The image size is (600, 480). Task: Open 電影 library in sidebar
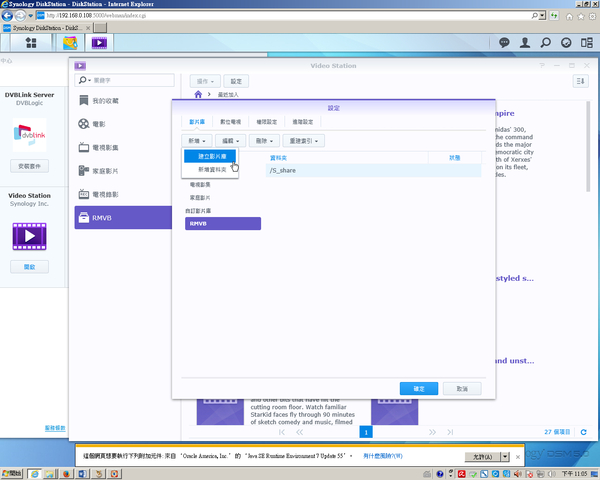(123, 125)
